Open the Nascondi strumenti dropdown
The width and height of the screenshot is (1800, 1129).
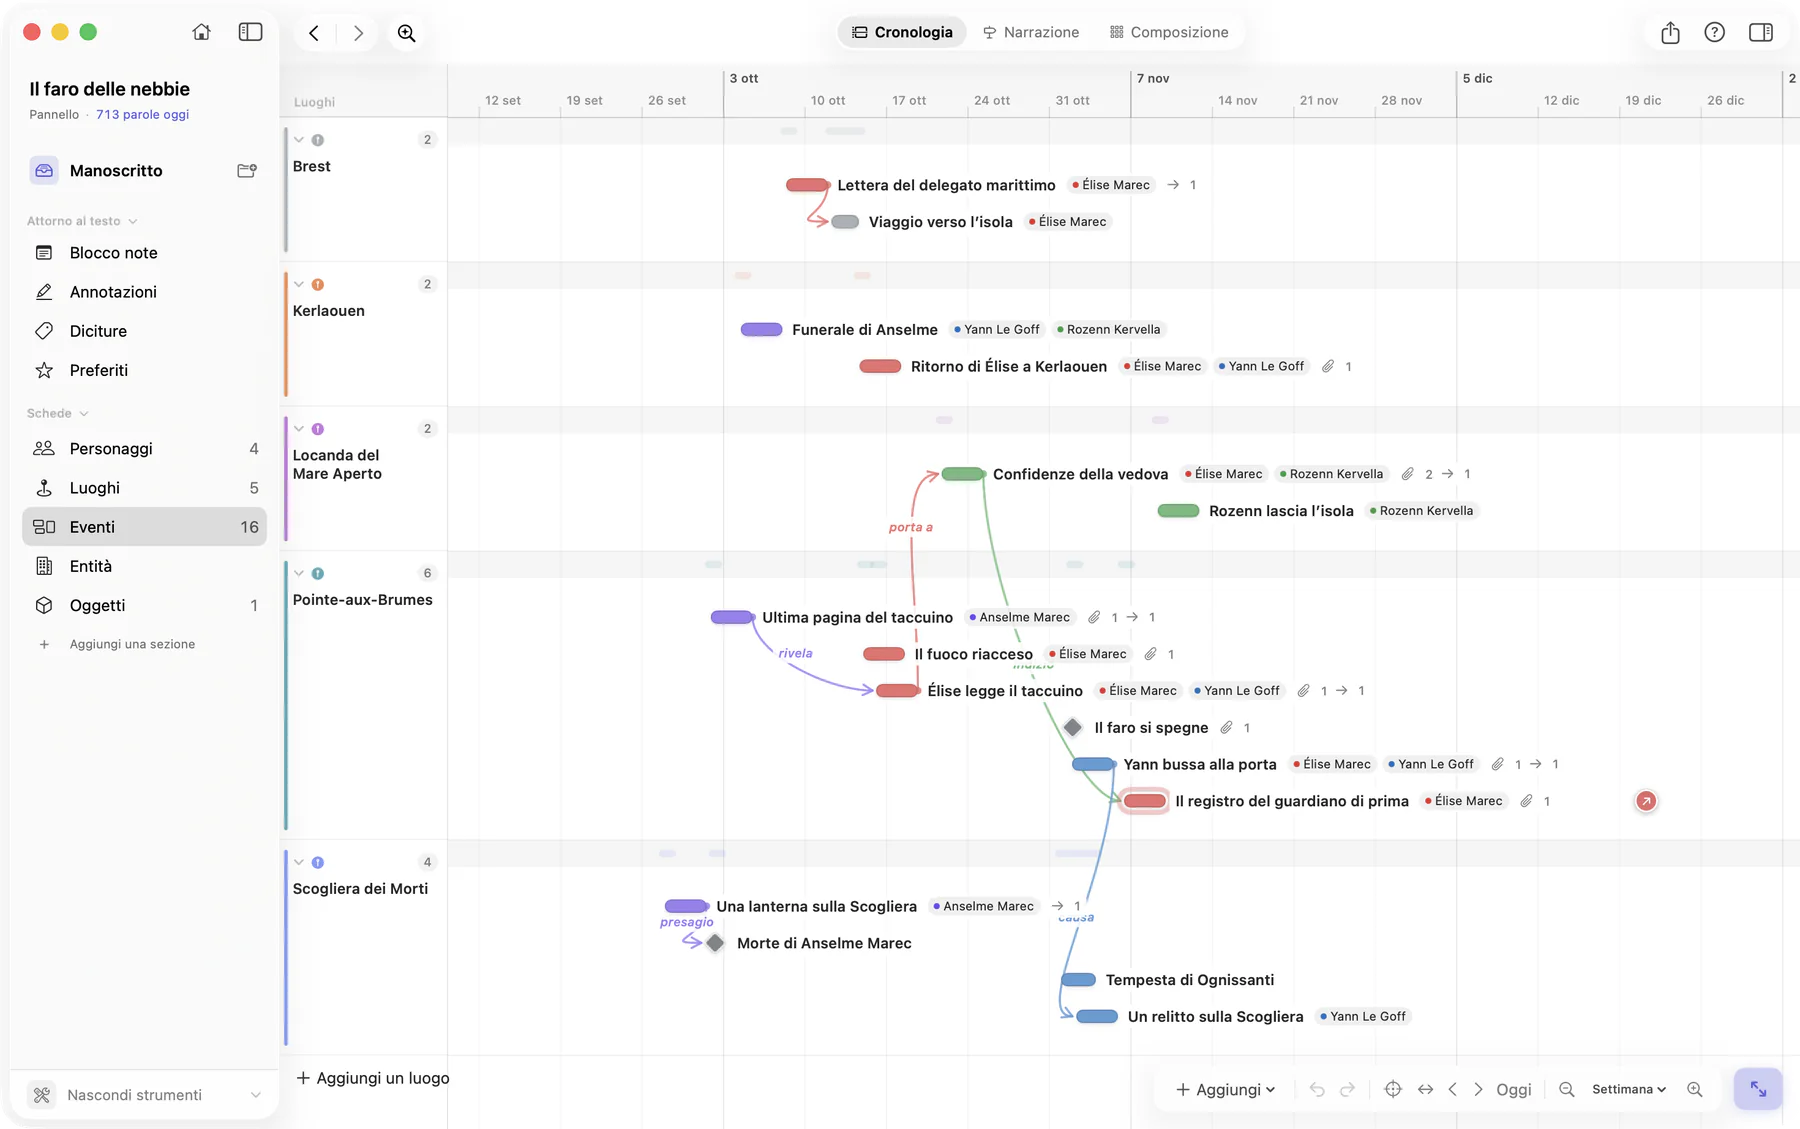coord(144,1095)
